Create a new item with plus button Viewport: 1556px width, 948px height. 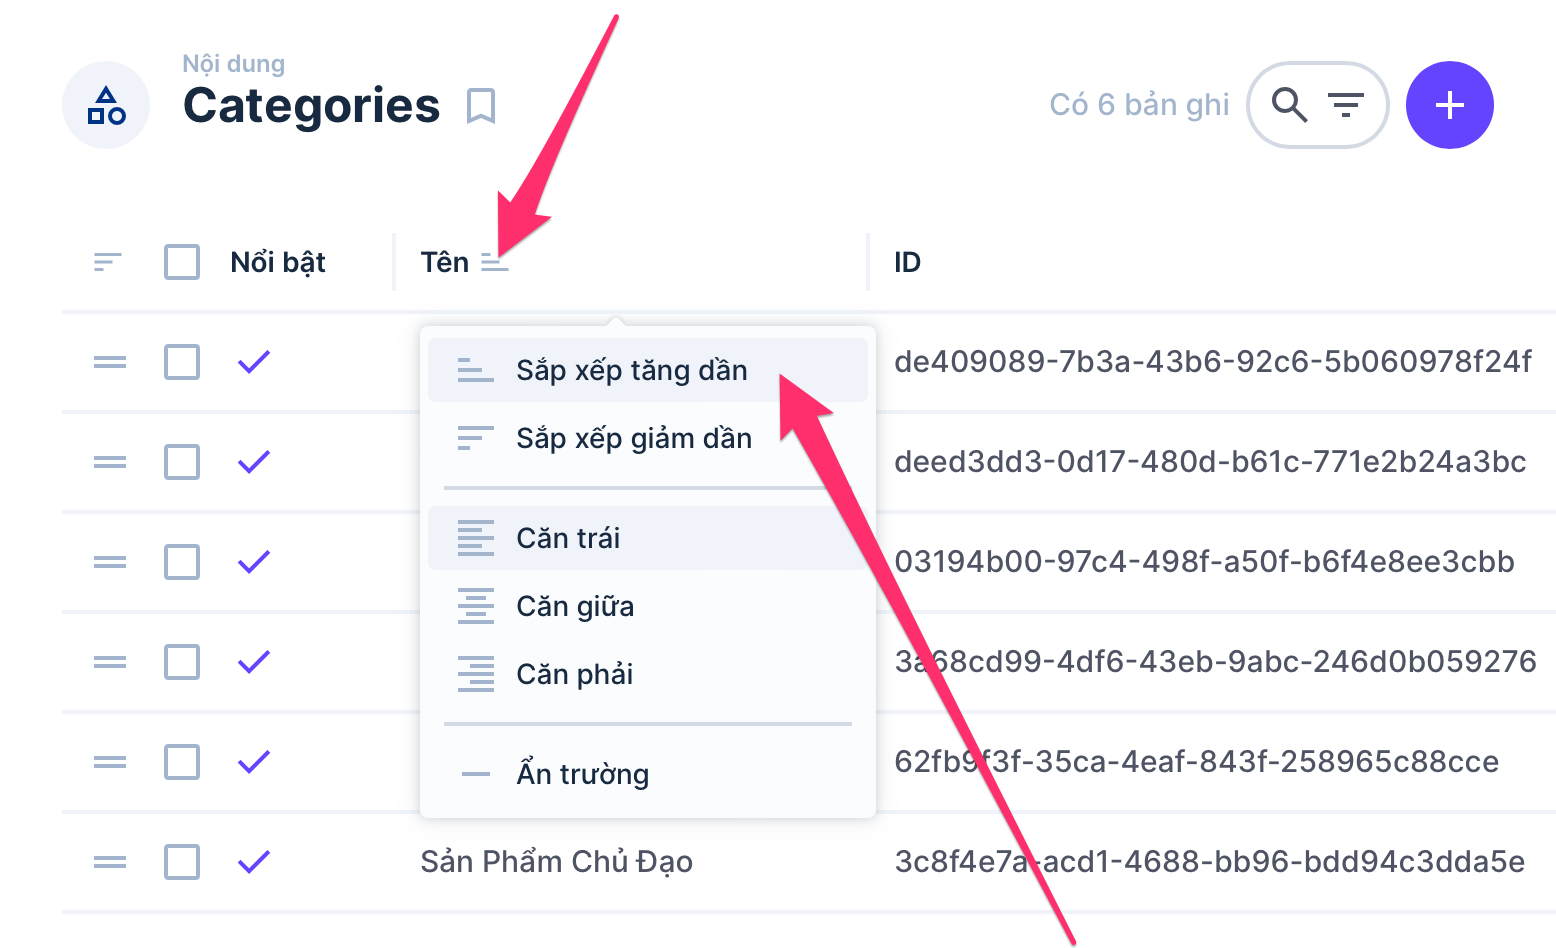1449,105
